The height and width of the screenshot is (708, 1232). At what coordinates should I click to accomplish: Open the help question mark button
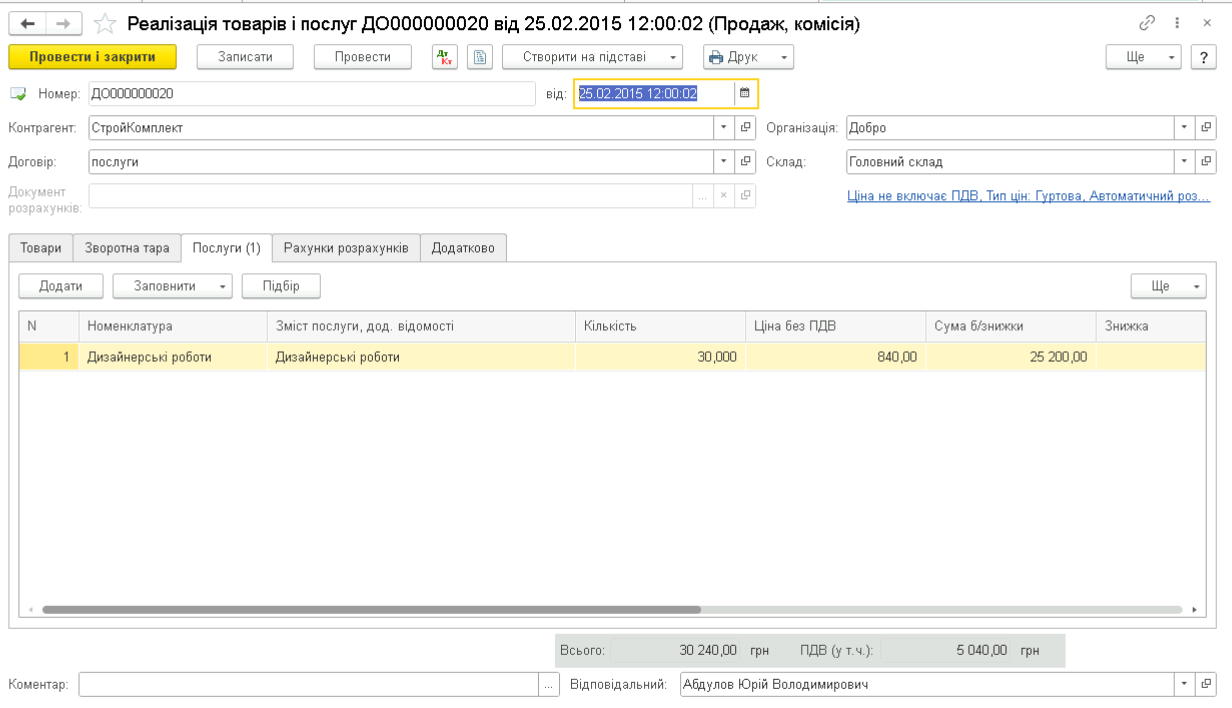pos(1203,57)
